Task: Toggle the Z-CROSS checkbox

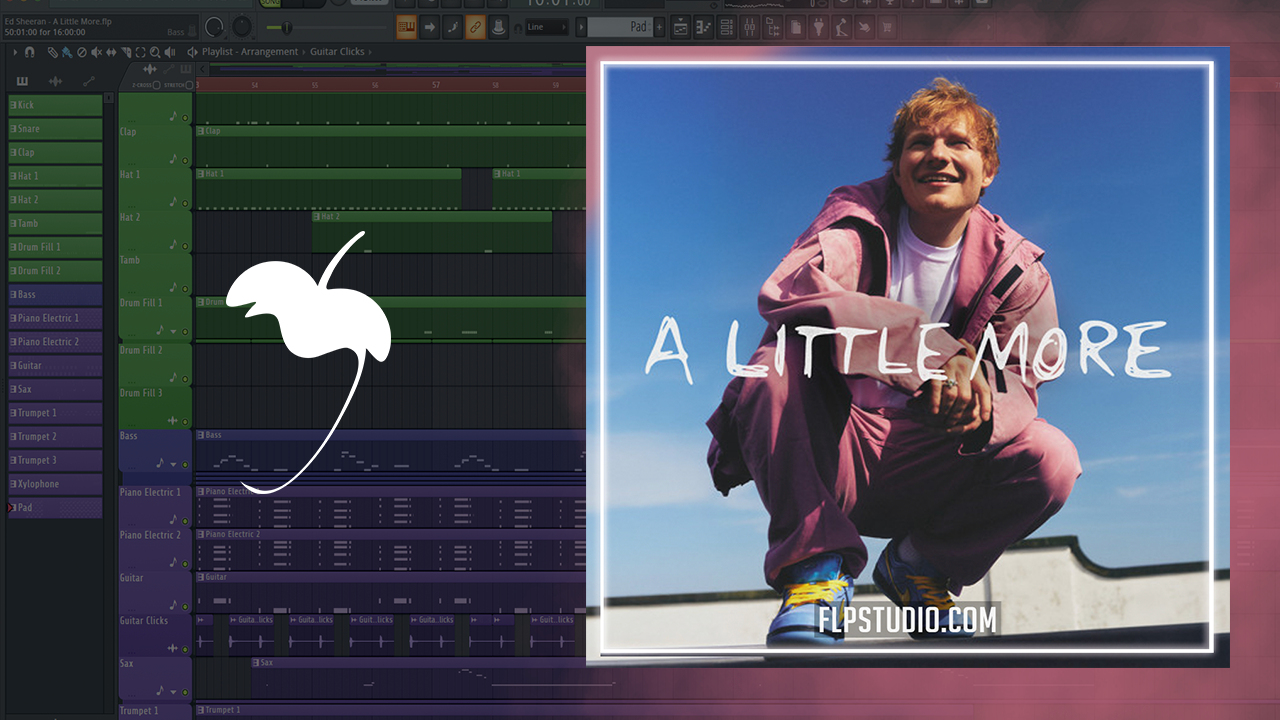Action: point(156,85)
